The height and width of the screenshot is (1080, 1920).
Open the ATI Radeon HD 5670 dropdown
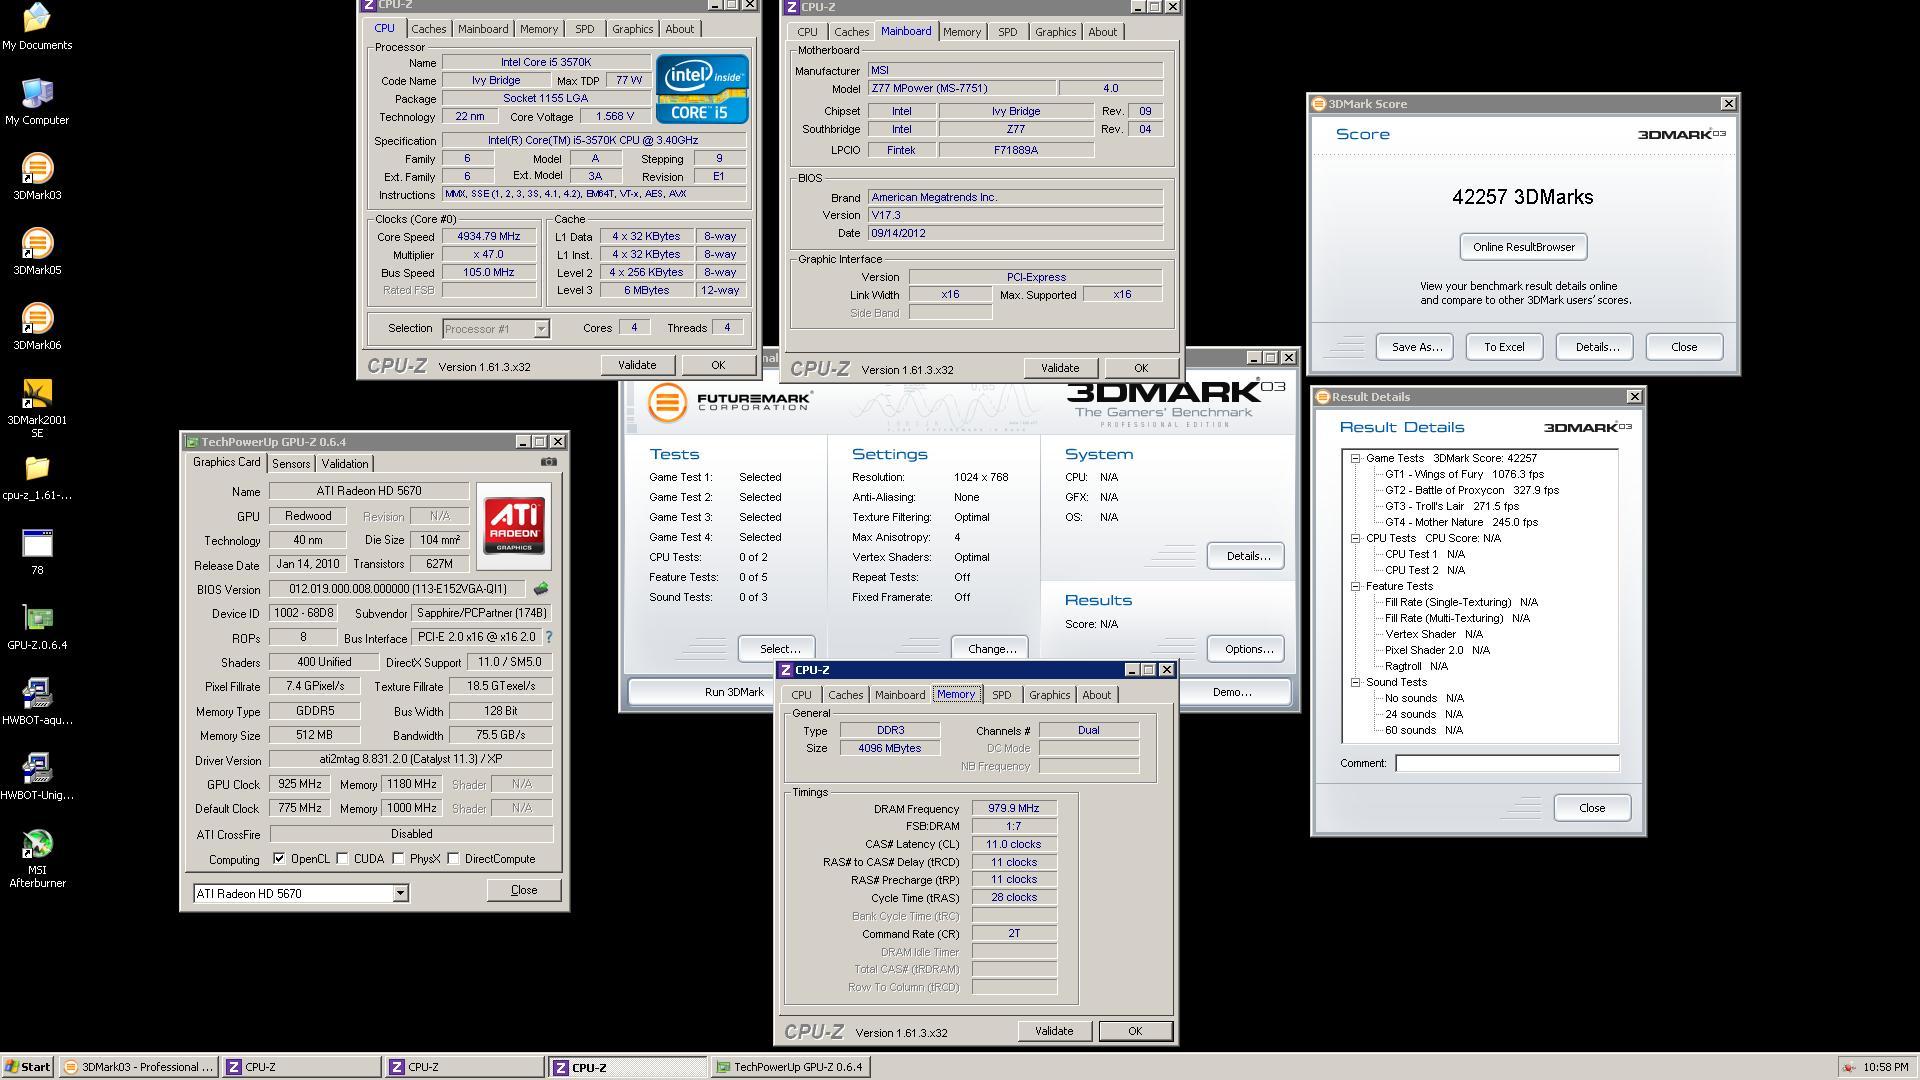click(x=400, y=894)
